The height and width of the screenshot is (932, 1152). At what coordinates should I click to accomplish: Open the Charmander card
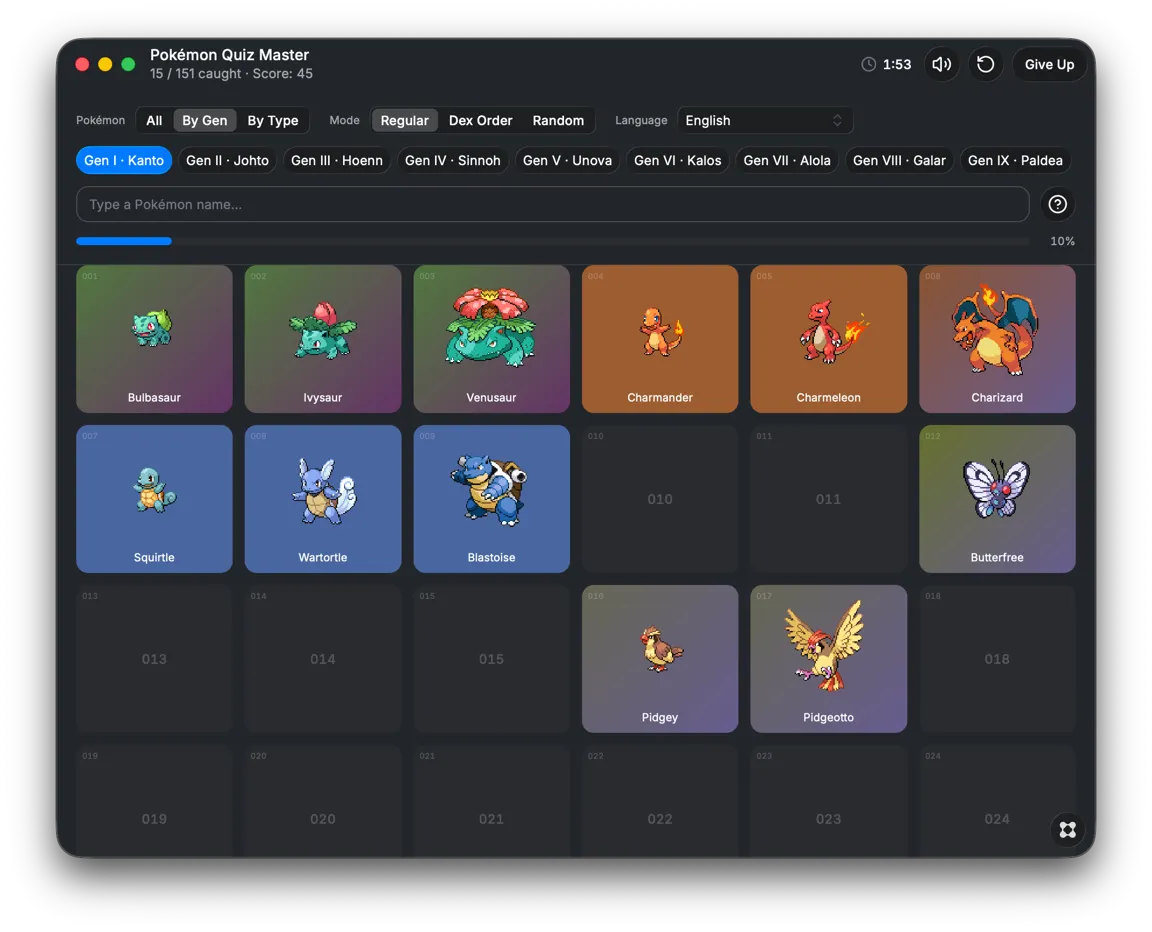click(660, 339)
